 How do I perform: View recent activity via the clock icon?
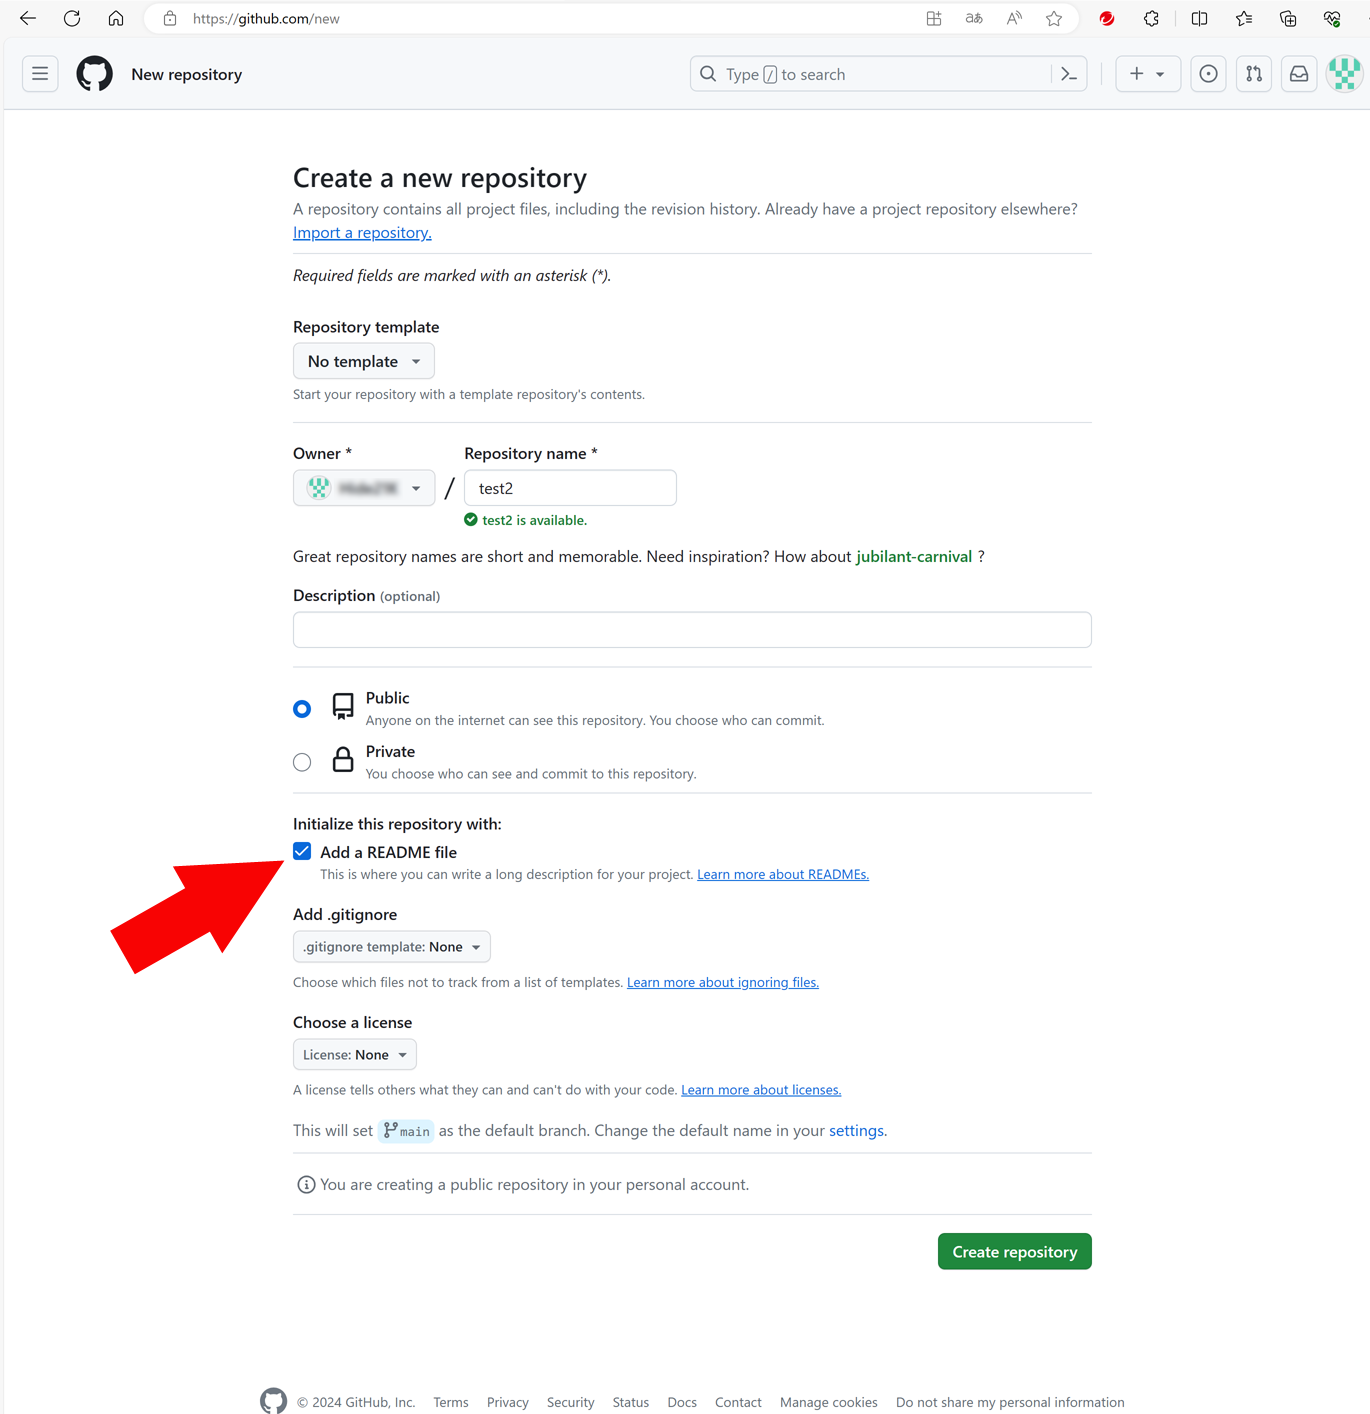point(1208,73)
